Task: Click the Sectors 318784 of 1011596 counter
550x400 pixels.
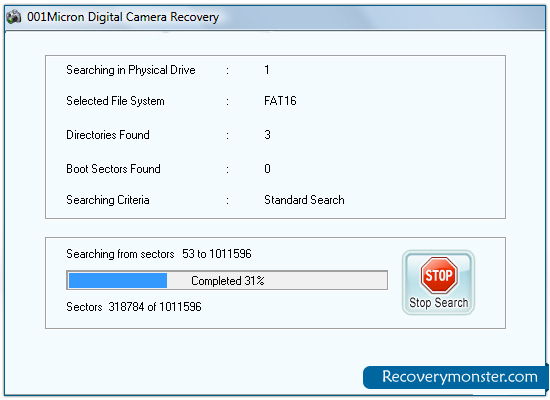Action: 134,307
